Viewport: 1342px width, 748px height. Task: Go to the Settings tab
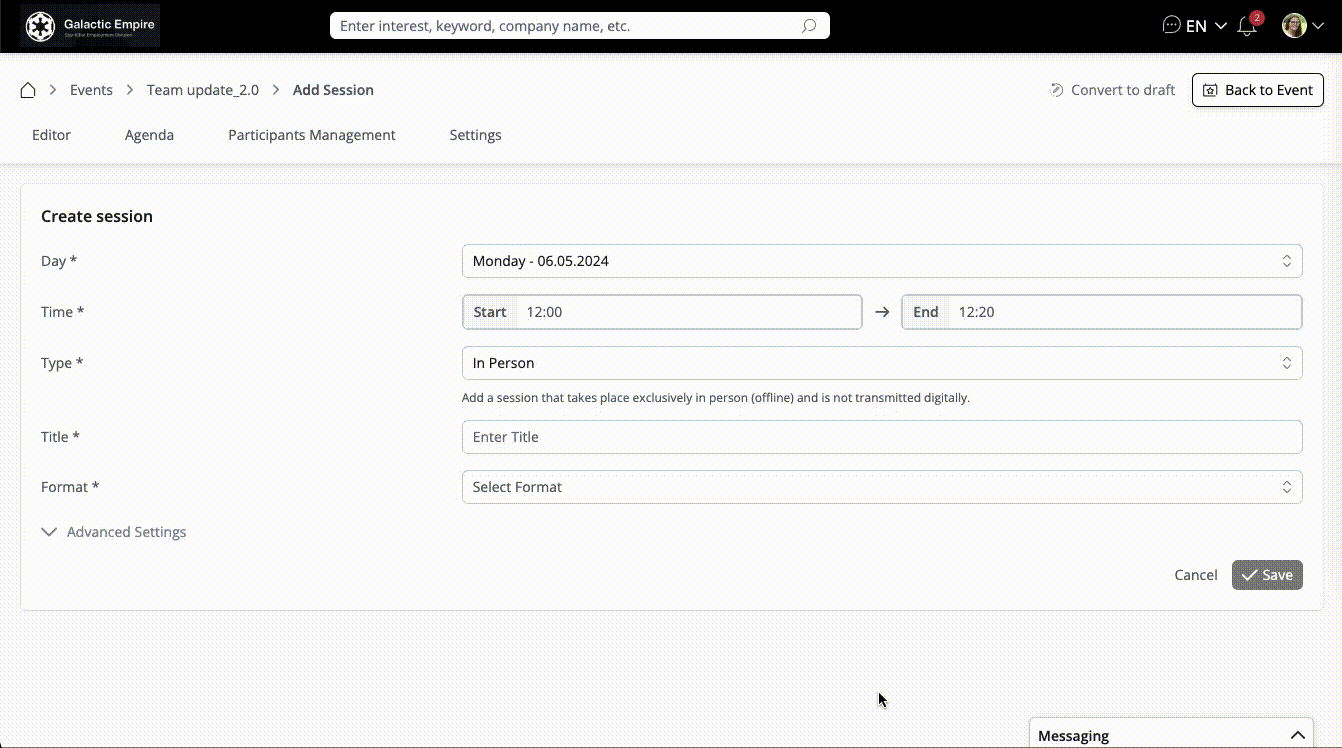point(475,135)
